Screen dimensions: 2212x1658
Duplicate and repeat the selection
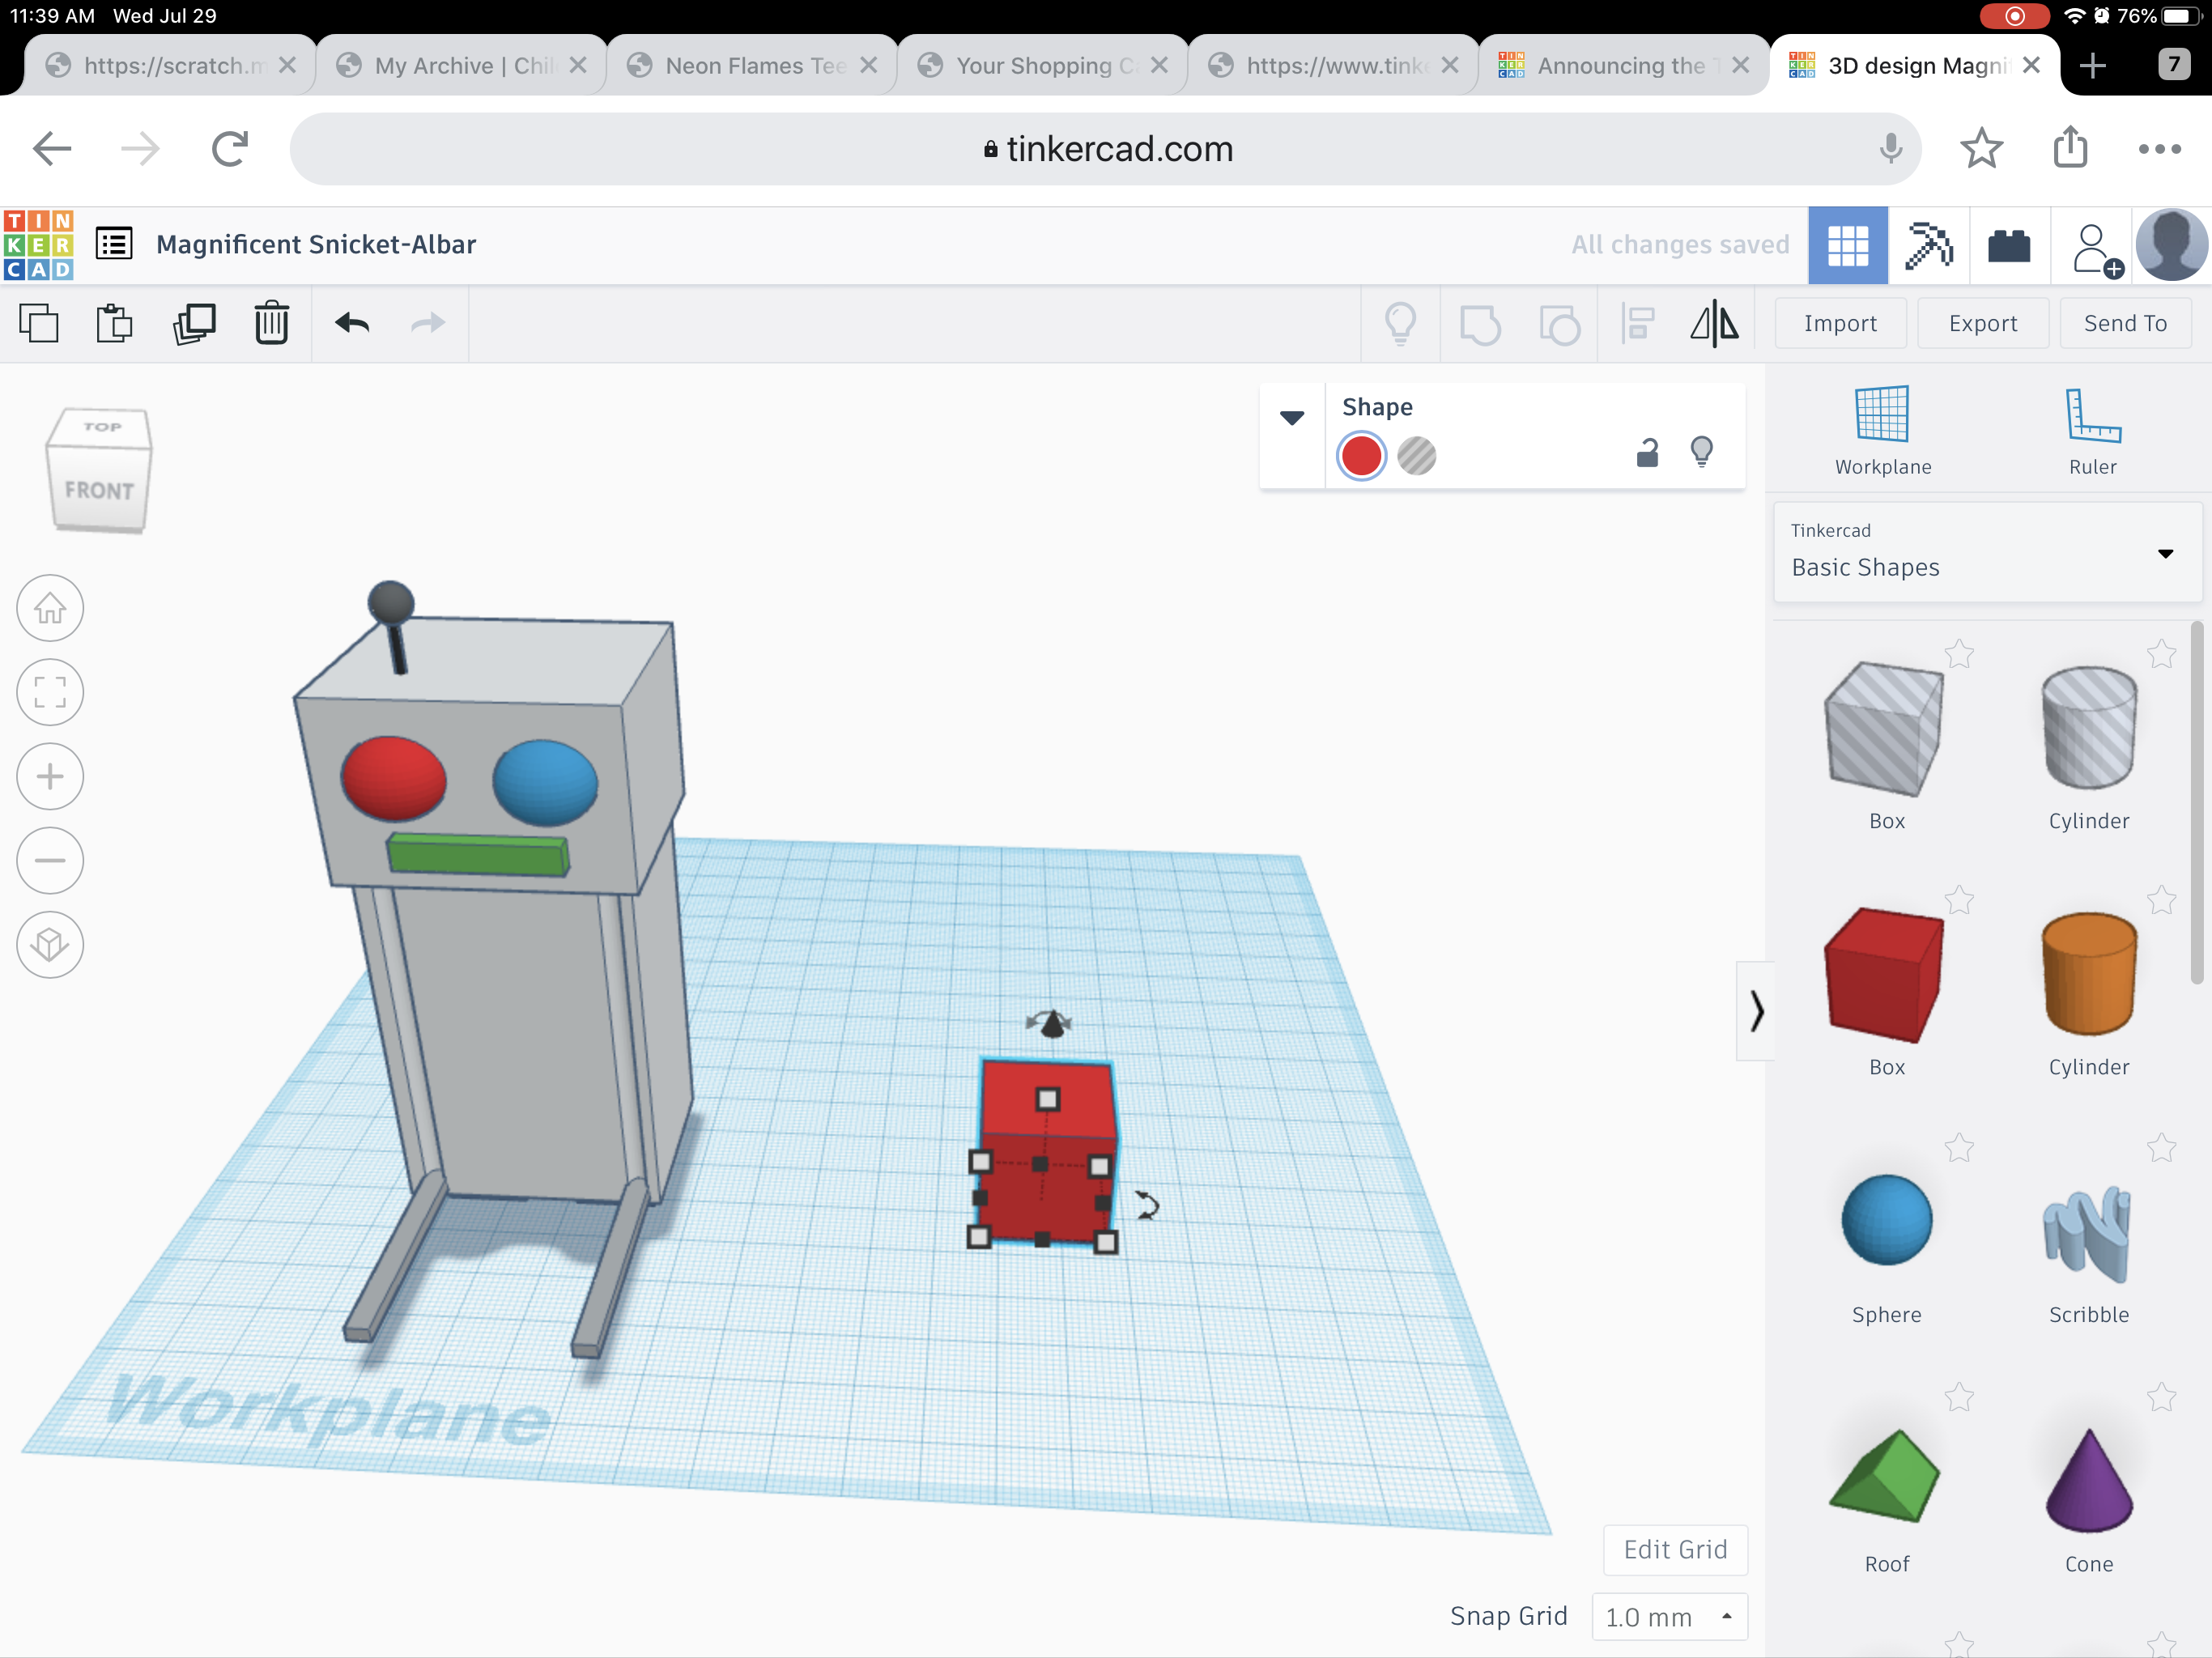tap(194, 324)
